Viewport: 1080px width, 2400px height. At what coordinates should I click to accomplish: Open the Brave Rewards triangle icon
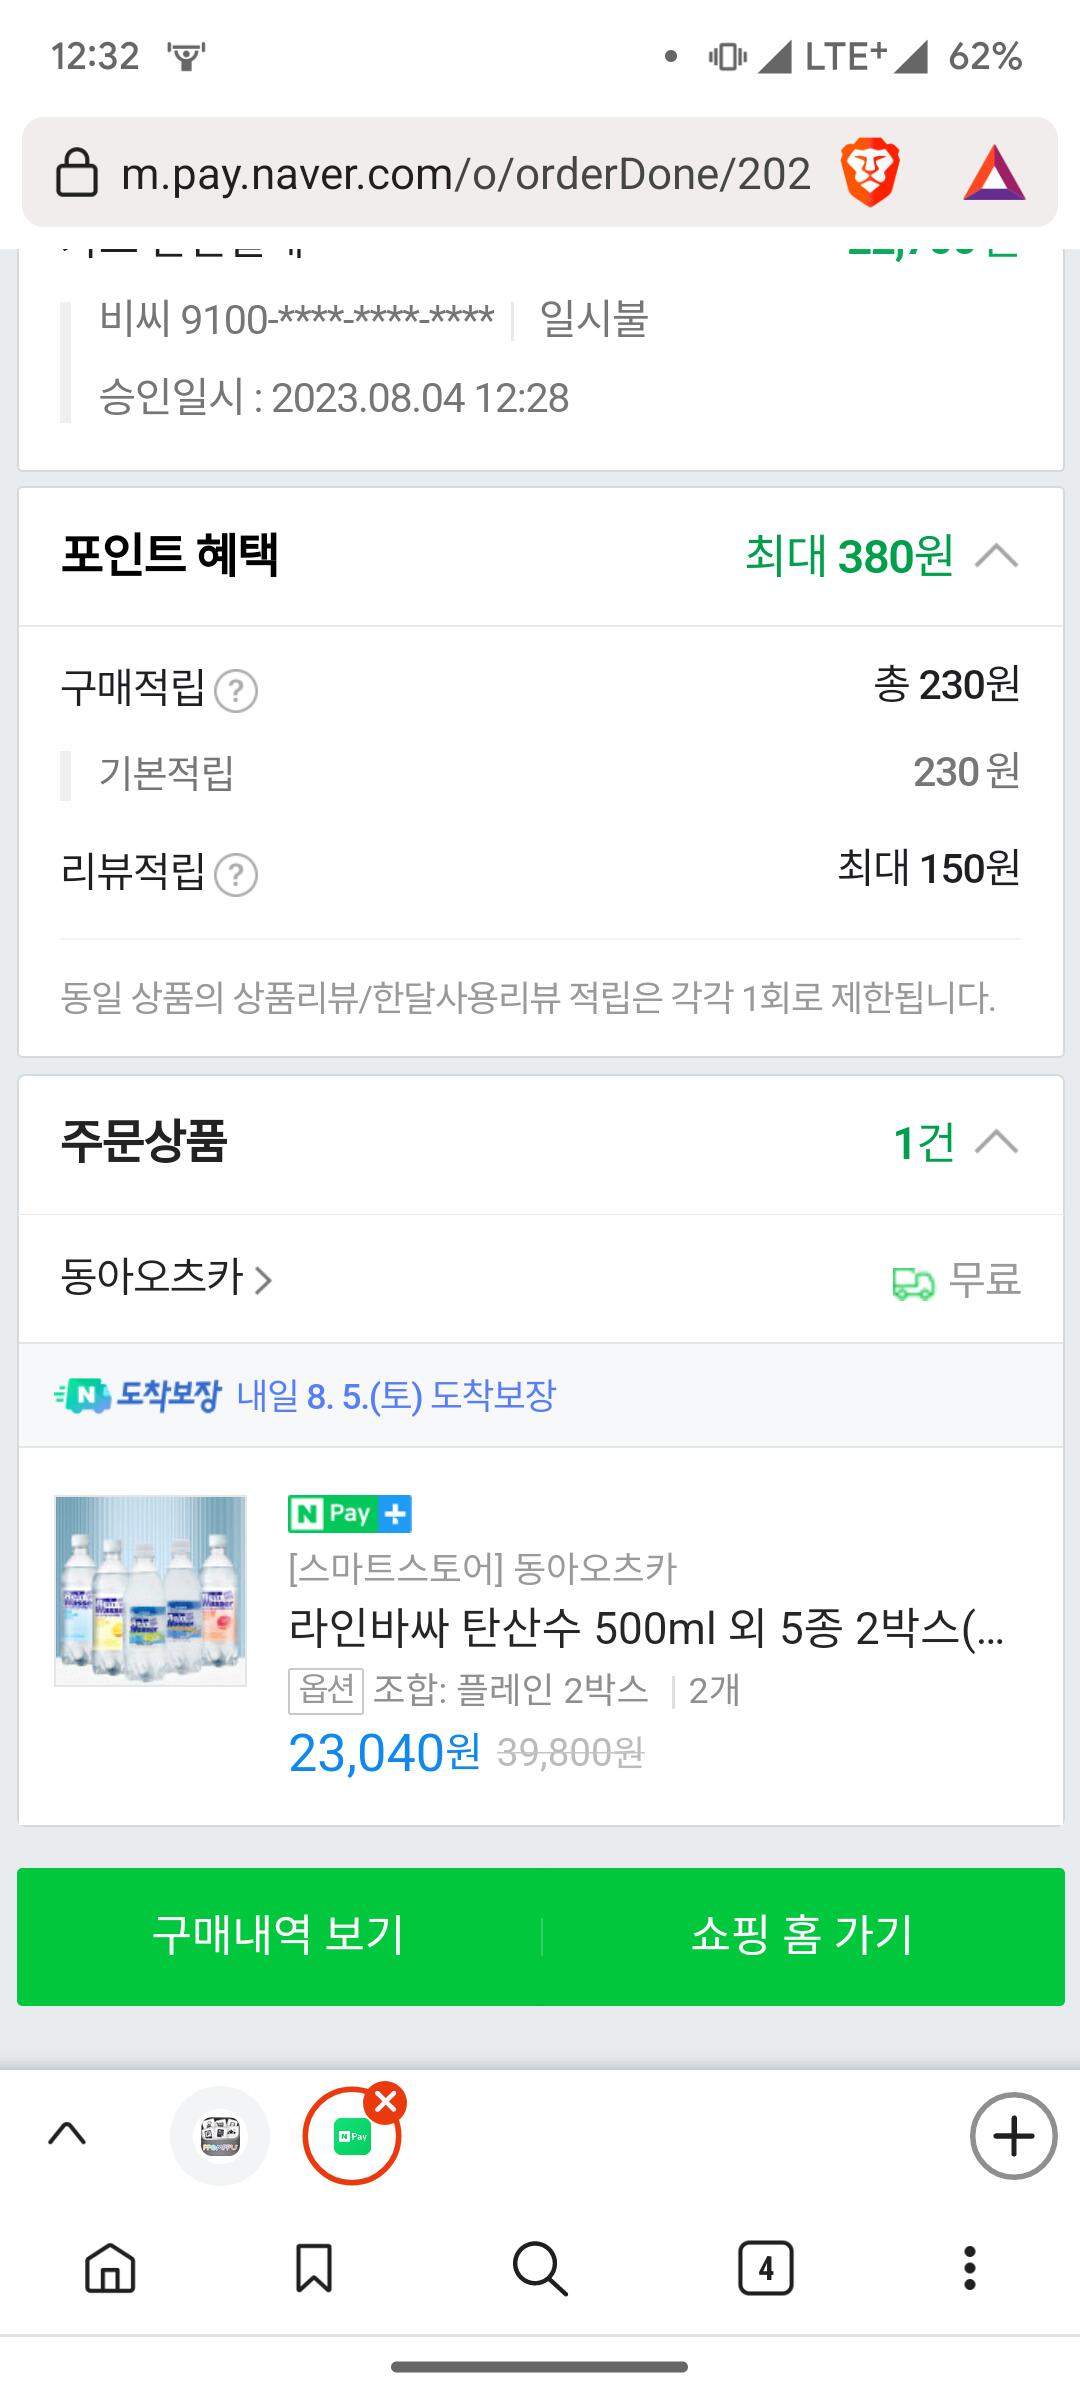click(x=994, y=173)
